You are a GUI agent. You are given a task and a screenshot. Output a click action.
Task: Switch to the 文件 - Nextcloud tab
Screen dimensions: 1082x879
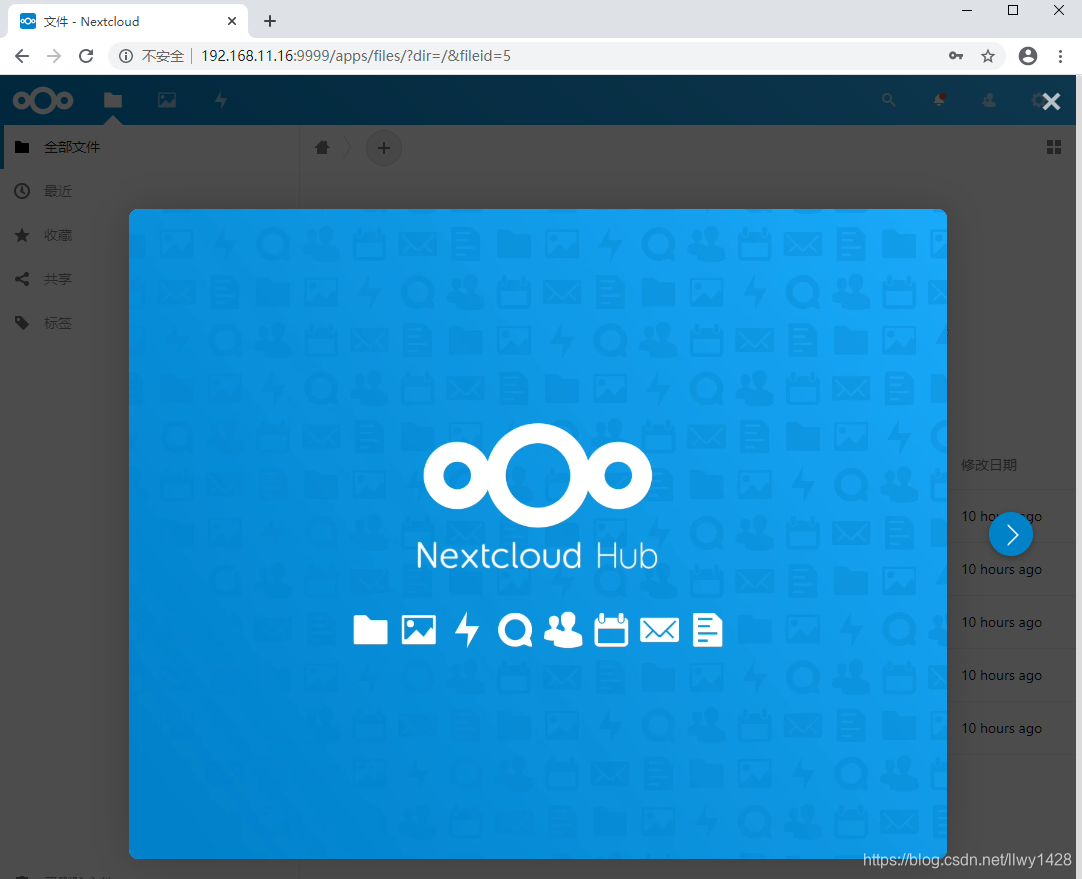[120, 20]
